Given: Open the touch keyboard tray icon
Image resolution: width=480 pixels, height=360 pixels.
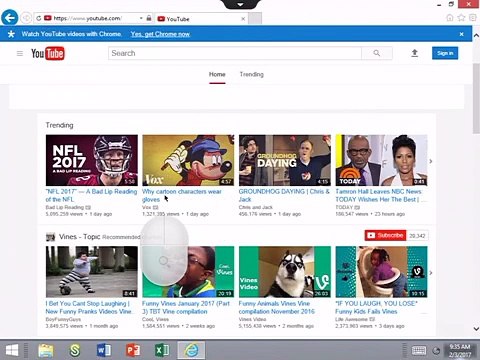Looking at the screenshot, I should [419, 351].
